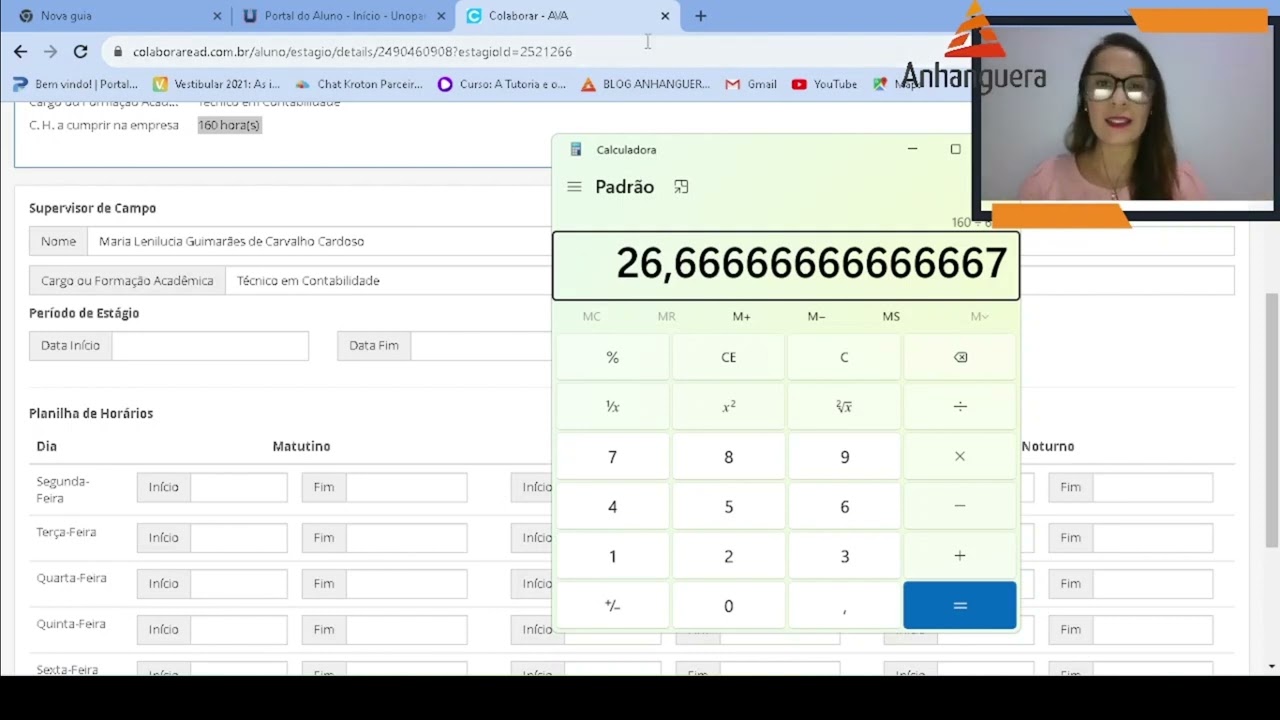Click the plus/minus sign toggle key

coord(613,606)
